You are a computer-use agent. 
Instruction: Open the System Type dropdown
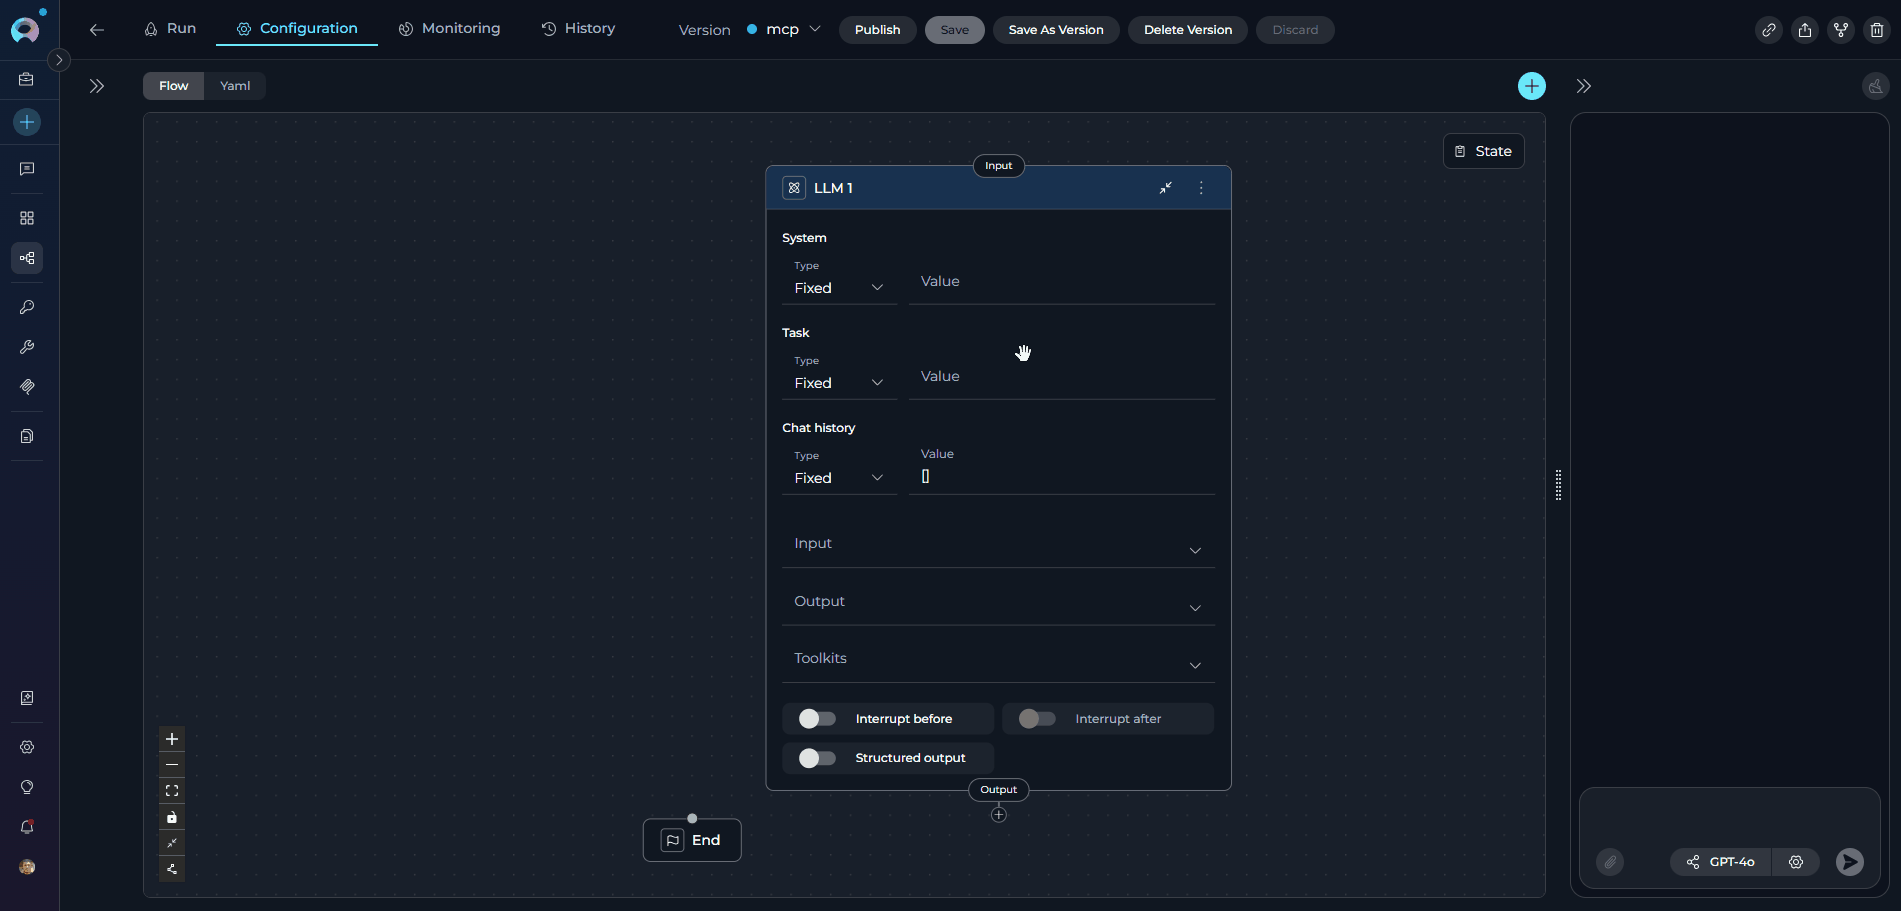pyautogui.click(x=838, y=288)
